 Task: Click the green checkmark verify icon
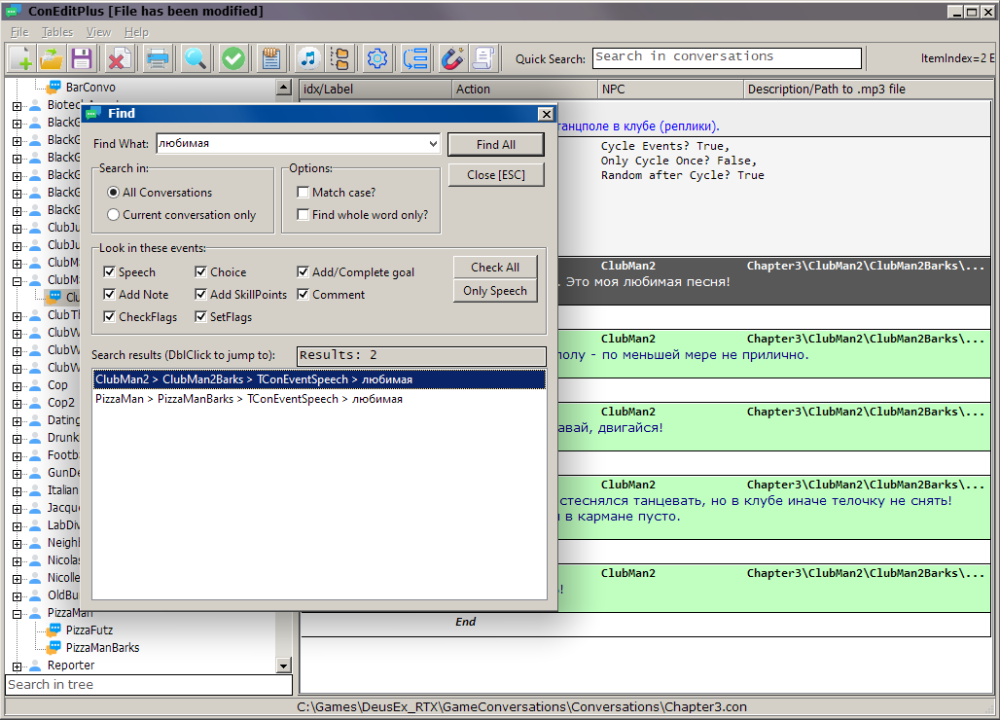coord(233,59)
